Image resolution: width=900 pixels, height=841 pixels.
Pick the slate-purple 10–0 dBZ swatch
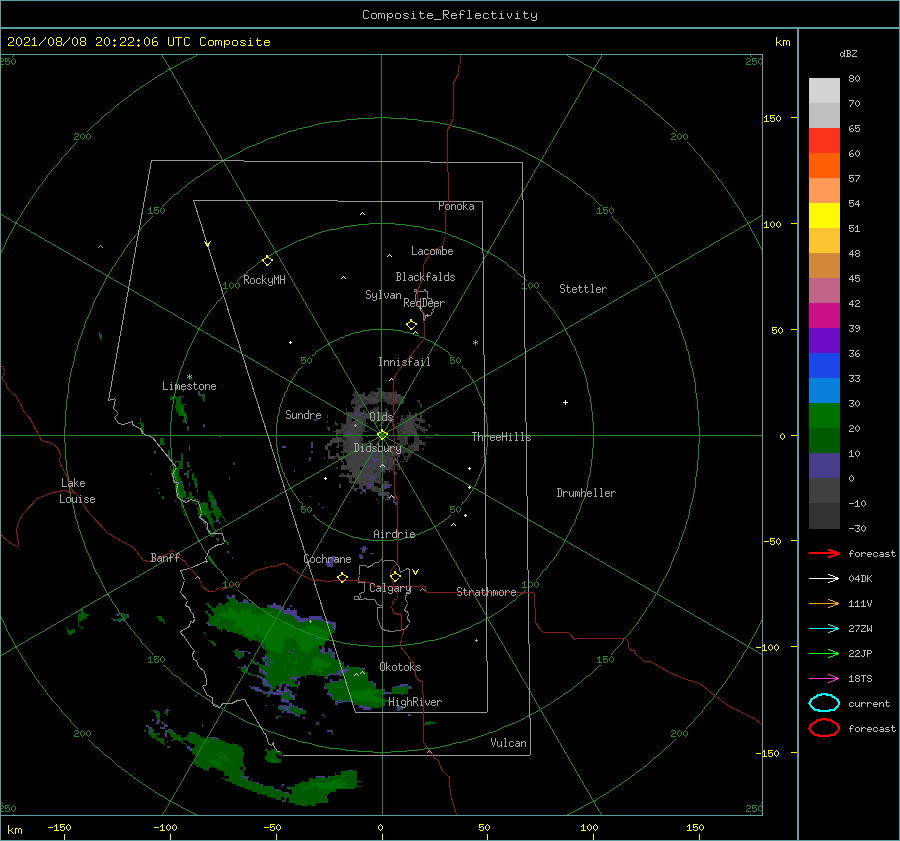(x=824, y=466)
